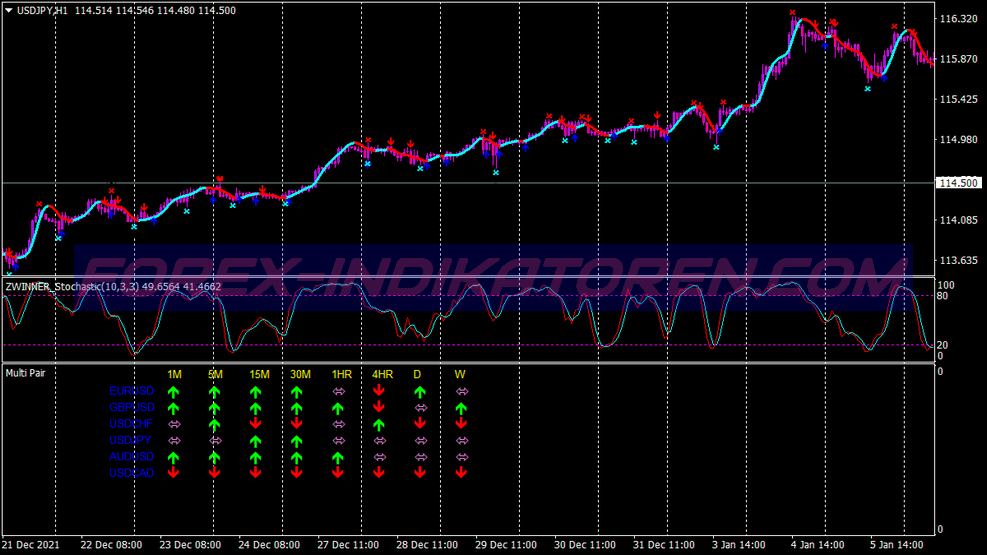Click the USDCHF 1M sideways arrow

174,424
